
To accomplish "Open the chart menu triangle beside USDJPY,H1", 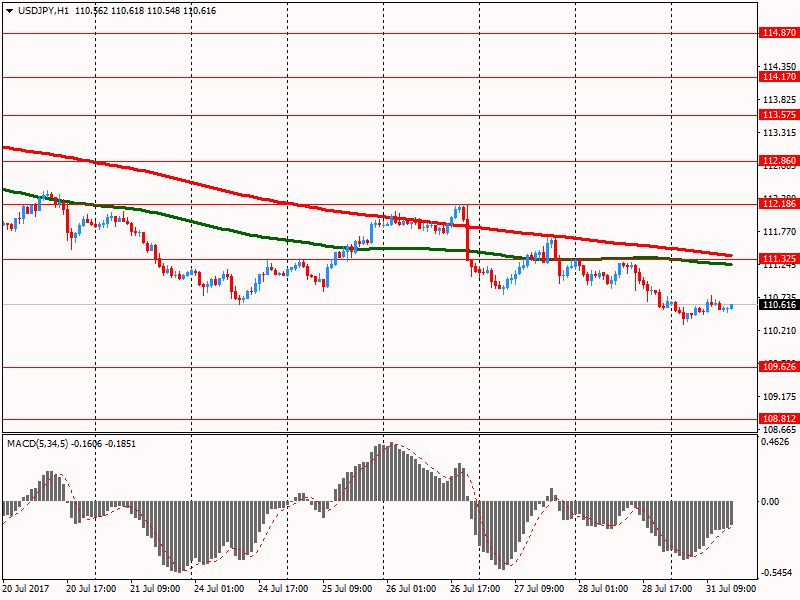I will (10, 11).
